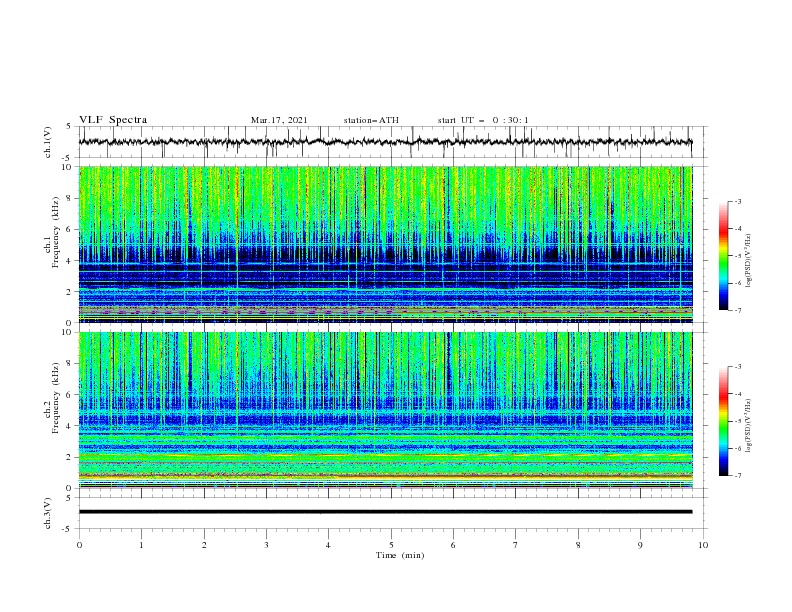Click the "2" tick on the time axis
The height and width of the screenshot is (612, 792).
[x=204, y=545]
